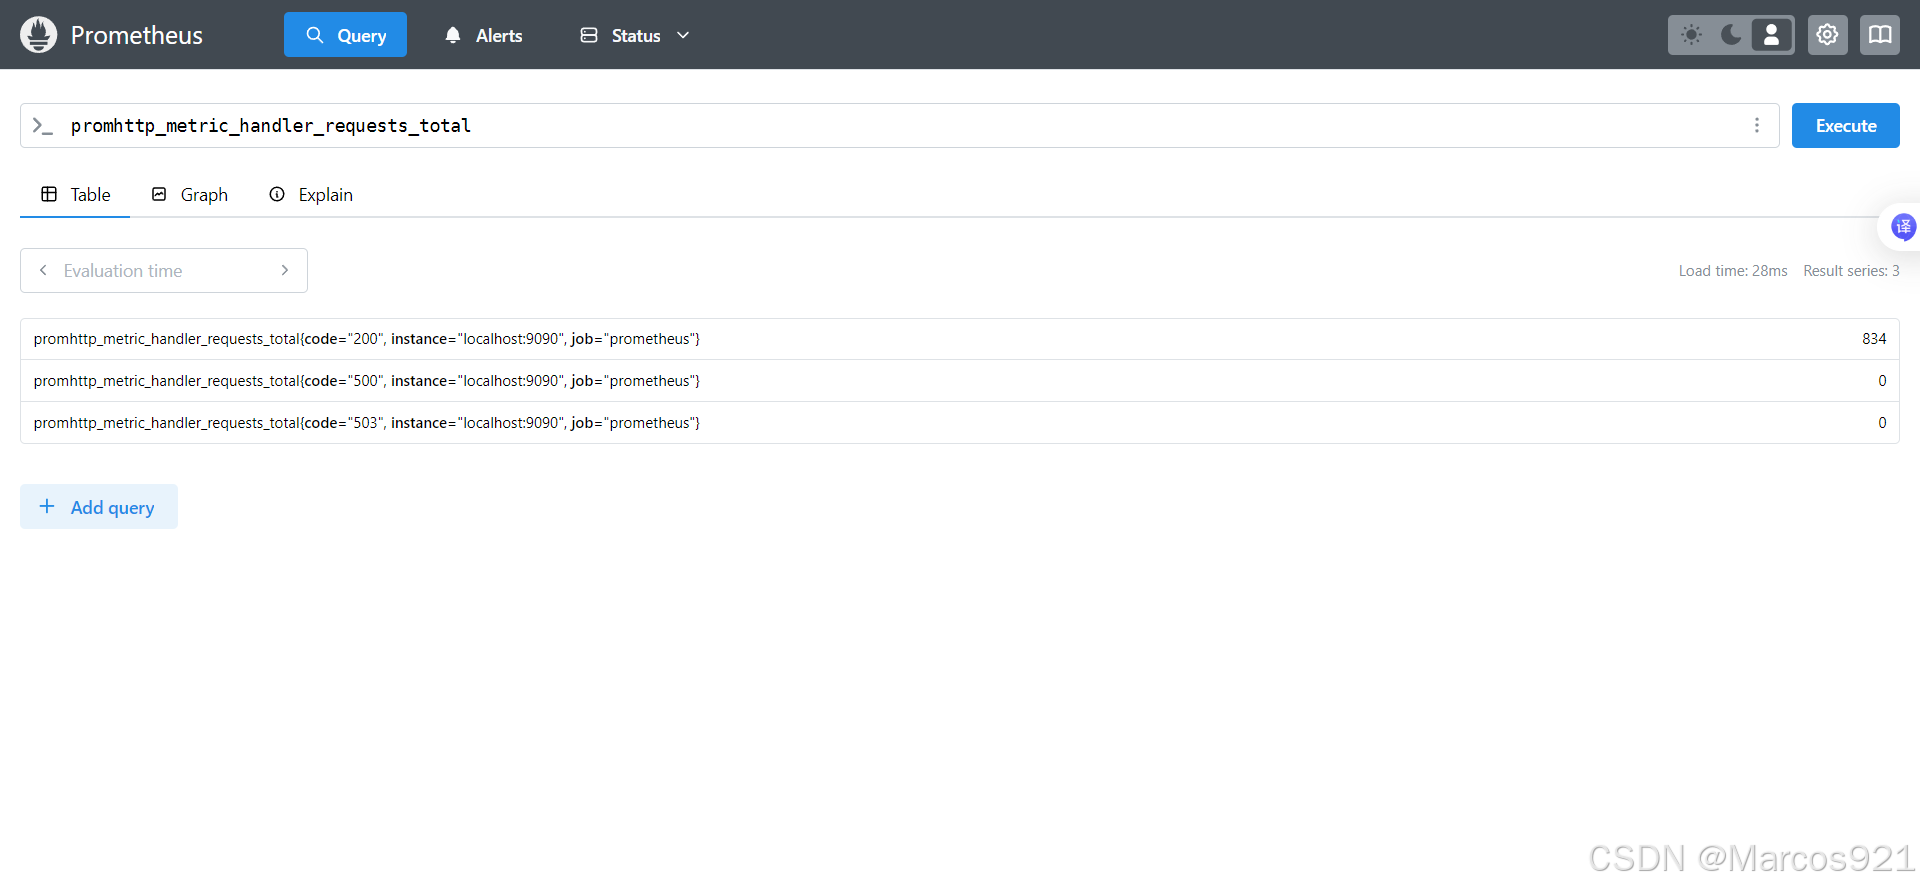The height and width of the screenshot is (890, 1920).
Task: Select the code="503" result series row
Action: tap(960, 423)
